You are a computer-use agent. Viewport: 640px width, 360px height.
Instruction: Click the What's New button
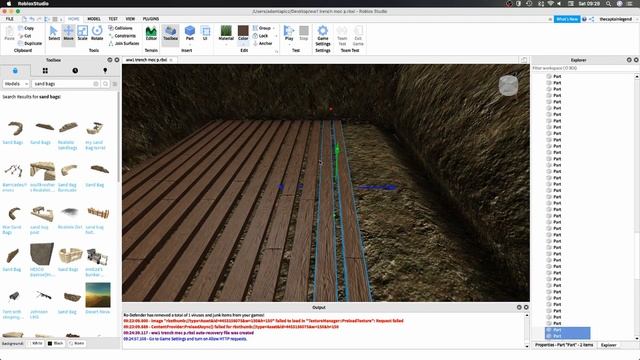point(567,19)
